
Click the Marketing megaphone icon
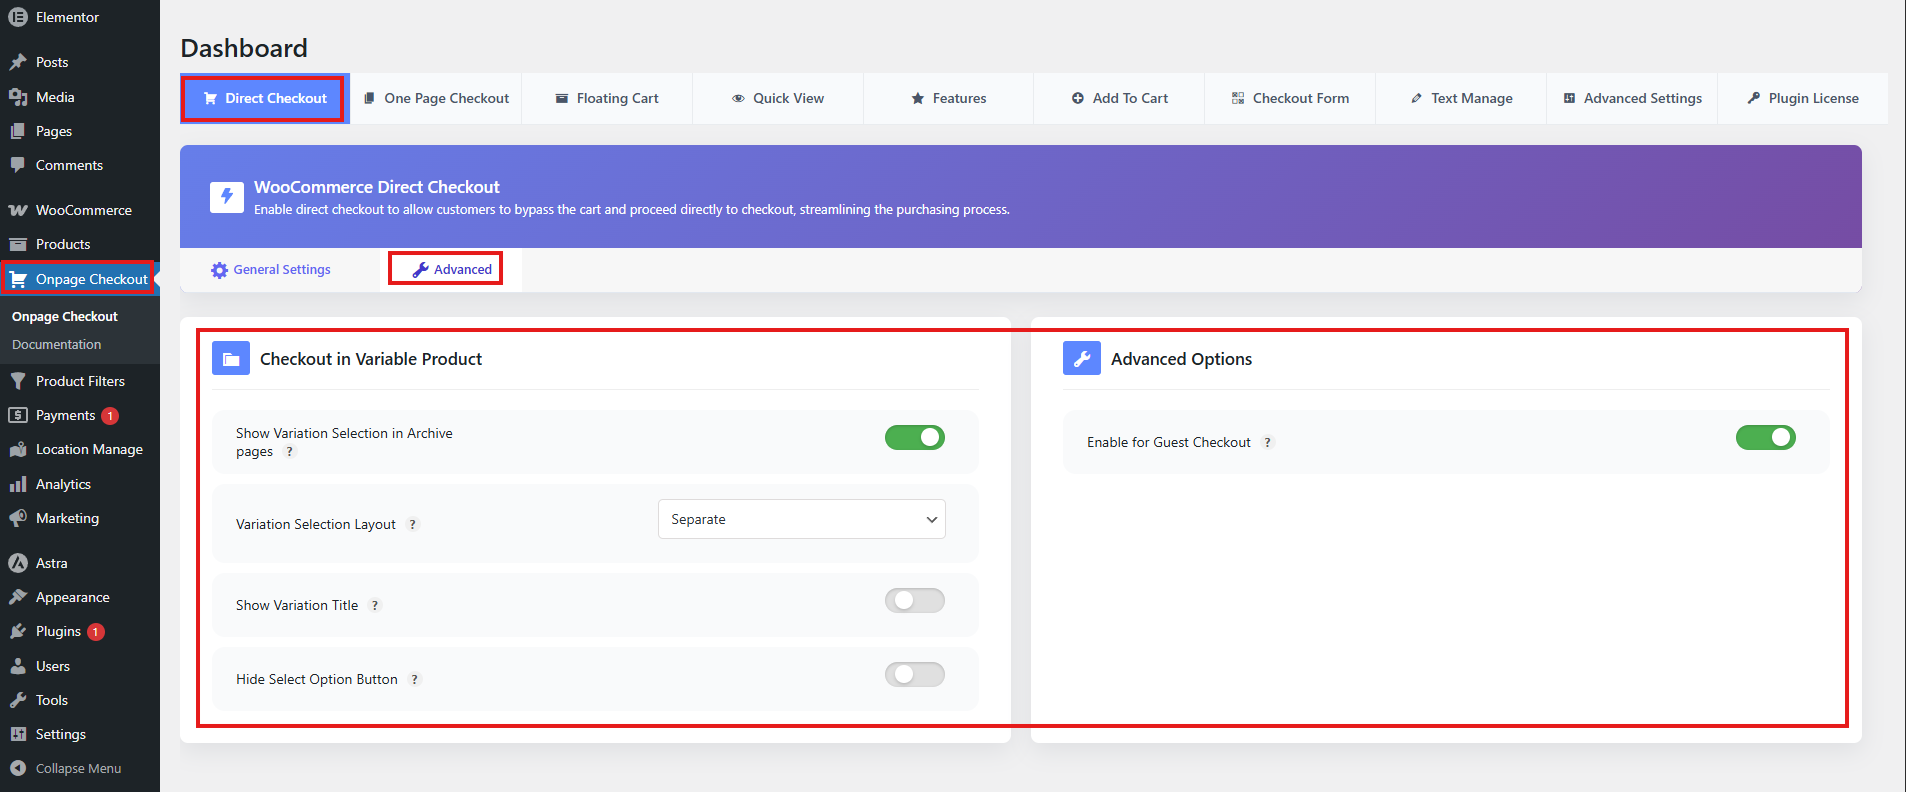tap(18, 518)
